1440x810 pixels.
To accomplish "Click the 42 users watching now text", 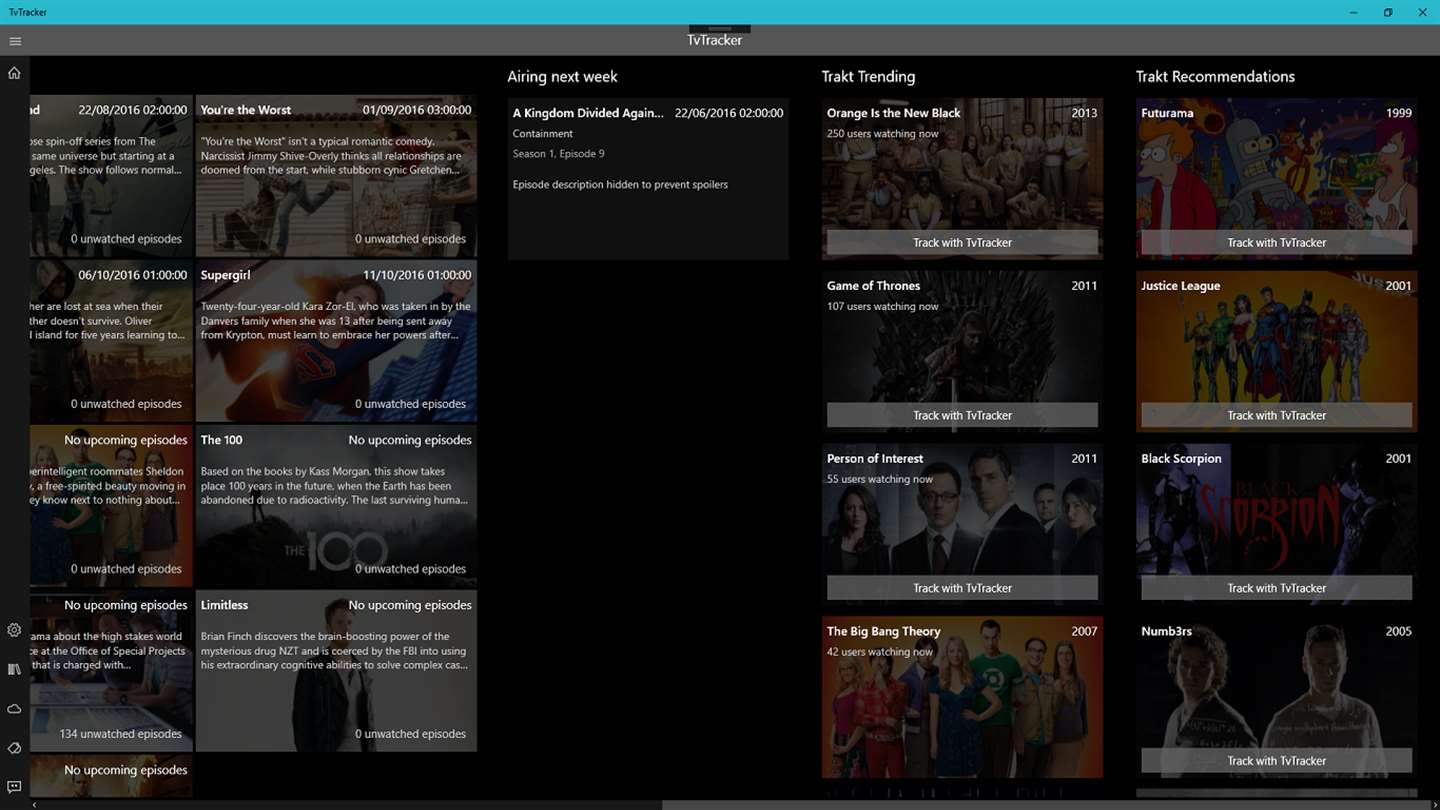I will [880, 652].
